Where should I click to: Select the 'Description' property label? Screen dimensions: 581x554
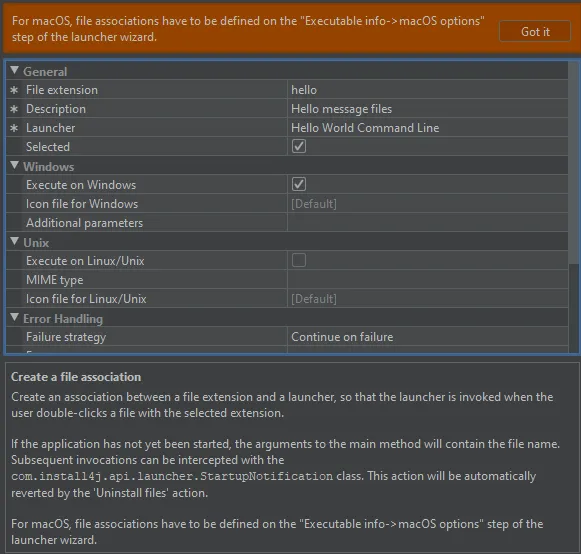[56, 109]
